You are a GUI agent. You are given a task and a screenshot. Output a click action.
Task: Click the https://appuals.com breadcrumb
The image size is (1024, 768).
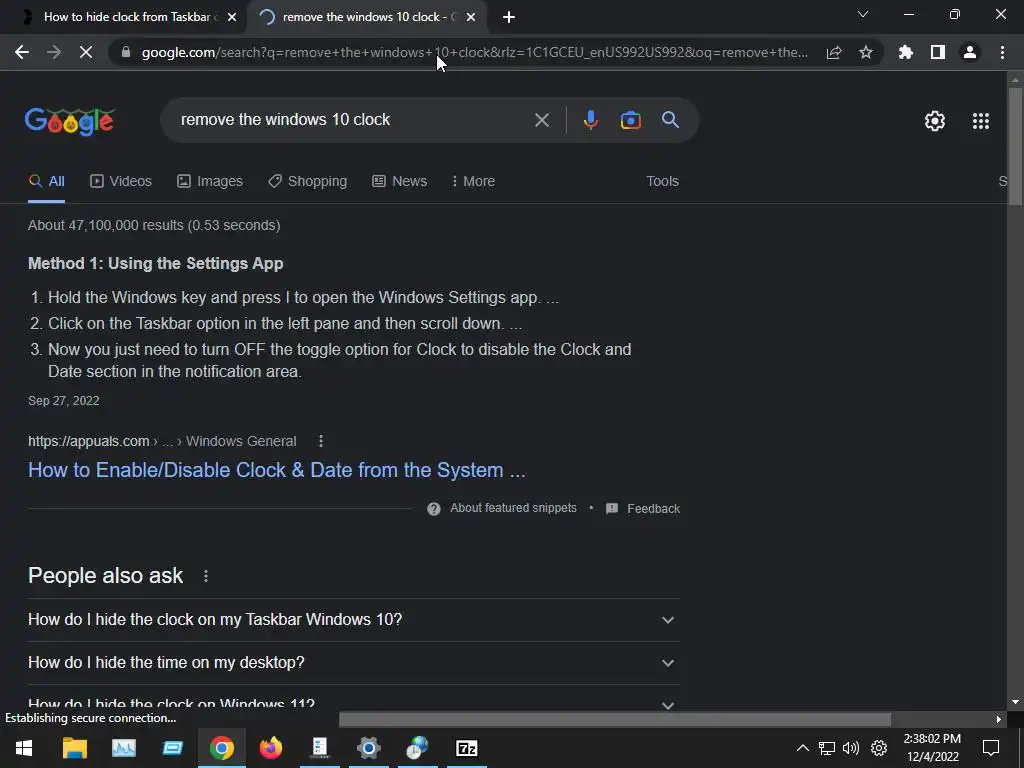[x=89, y=441]
